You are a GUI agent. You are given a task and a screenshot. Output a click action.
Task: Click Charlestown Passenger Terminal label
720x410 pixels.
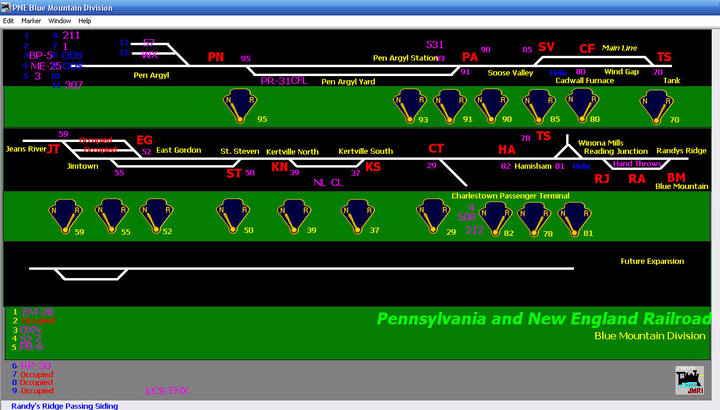510,196
